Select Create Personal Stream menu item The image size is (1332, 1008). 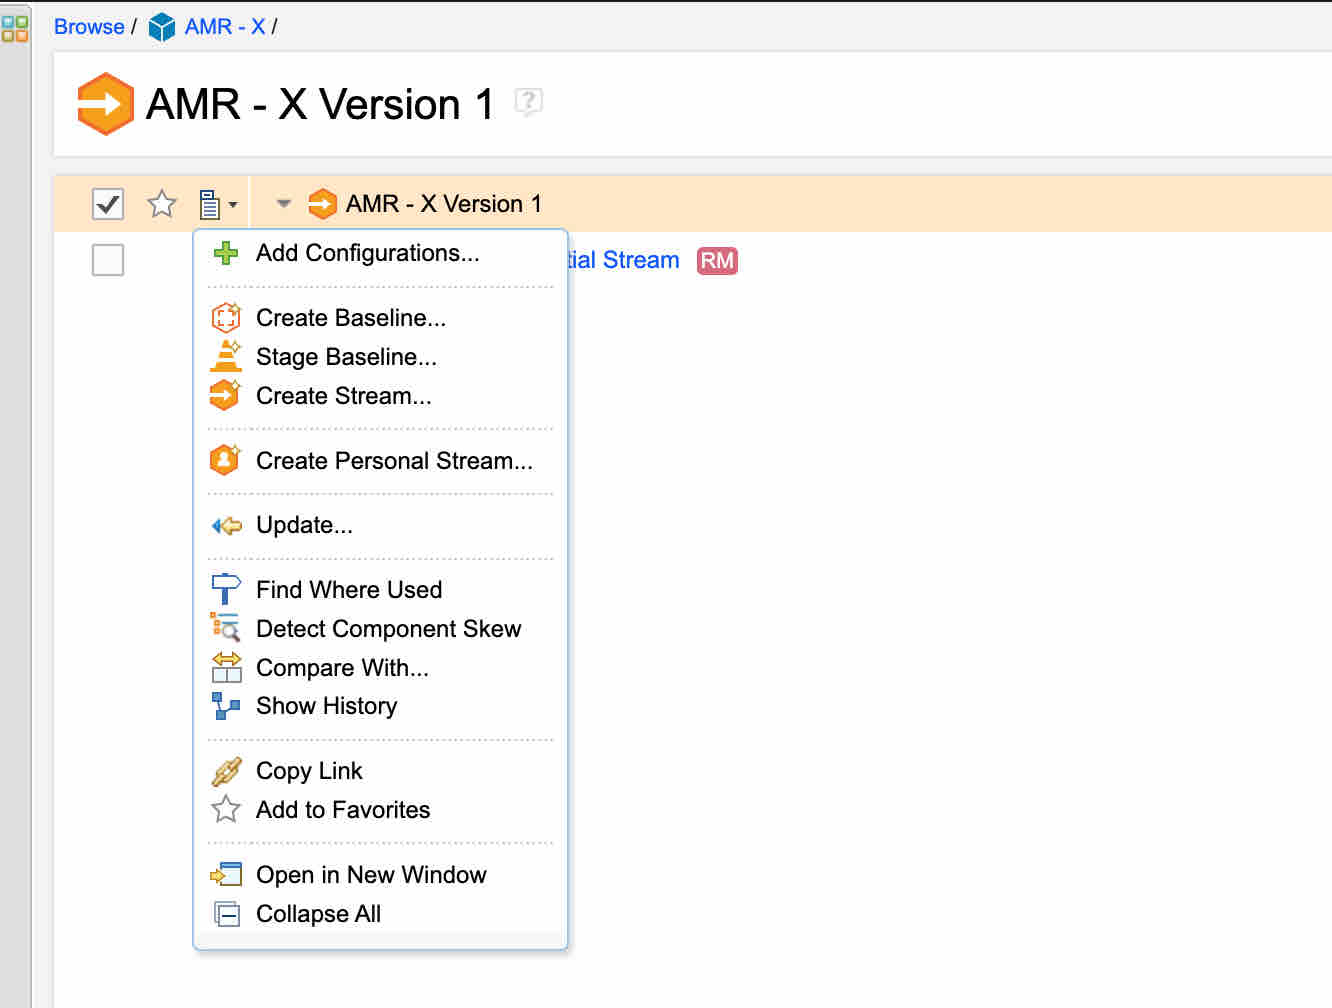coord(394,461)
